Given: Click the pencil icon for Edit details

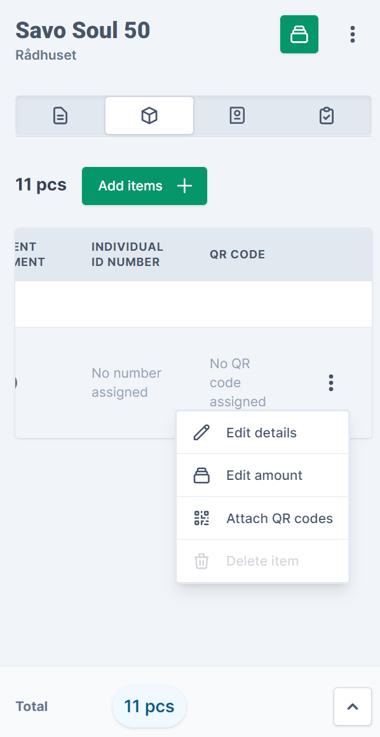Looking at the screenshot, I should coord(202,432).
